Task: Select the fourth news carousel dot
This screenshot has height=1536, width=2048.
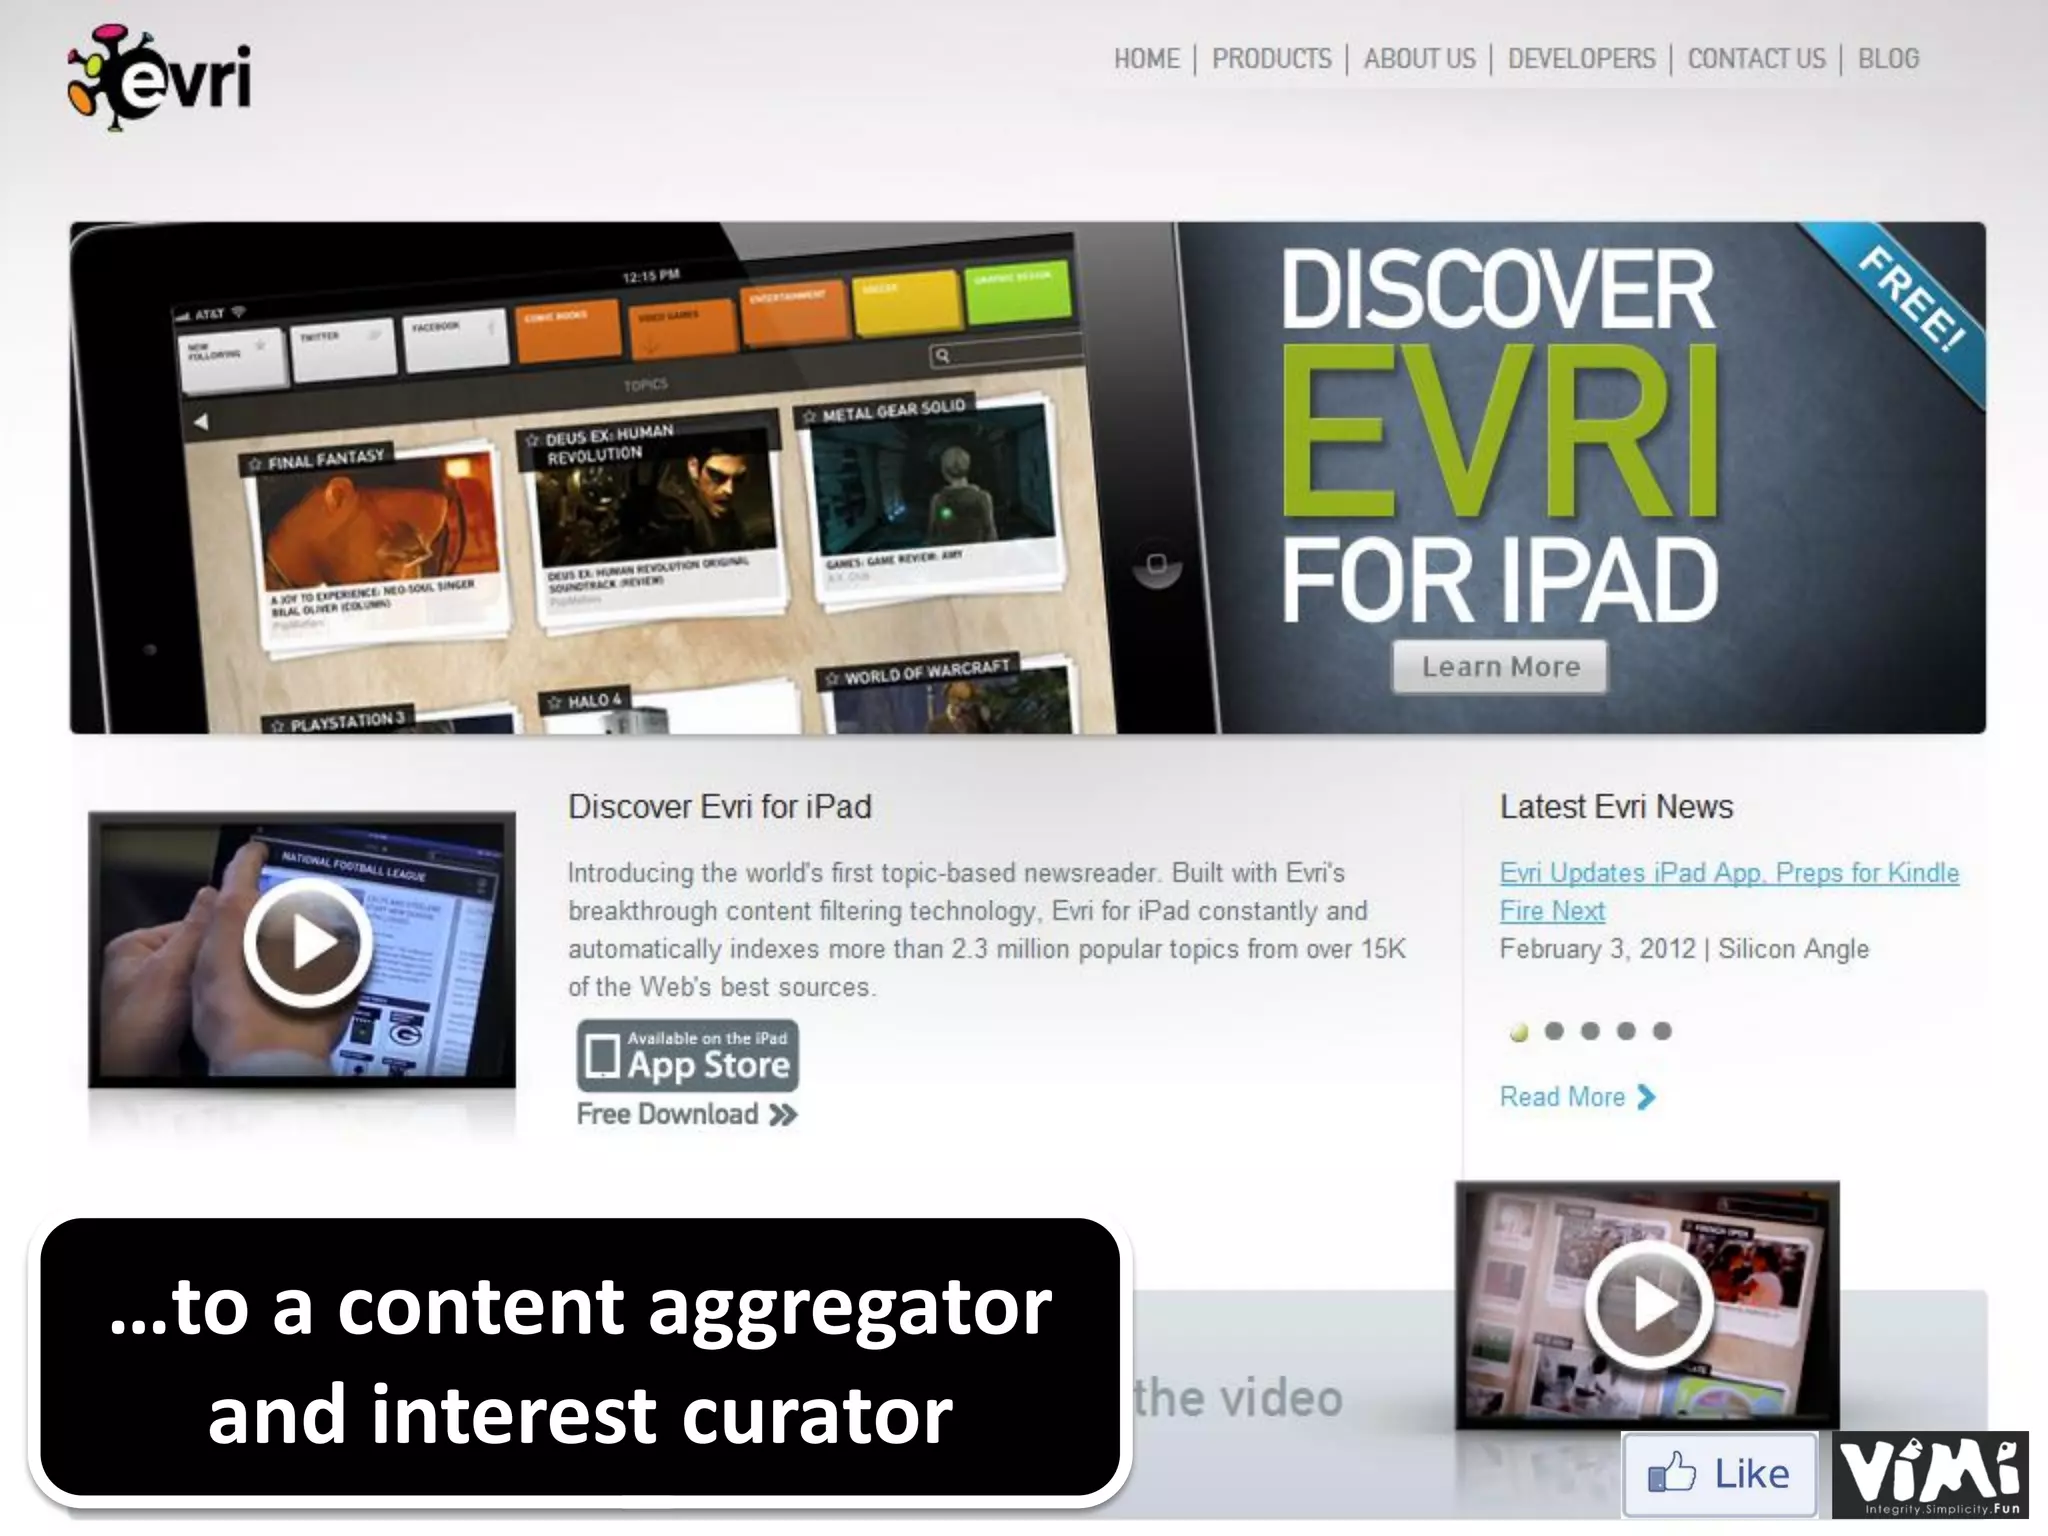Action: point(1626,1031)
